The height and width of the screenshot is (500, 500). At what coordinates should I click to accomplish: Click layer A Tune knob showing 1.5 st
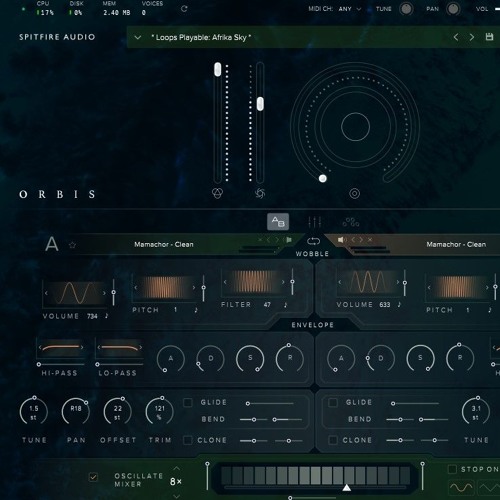34,412
